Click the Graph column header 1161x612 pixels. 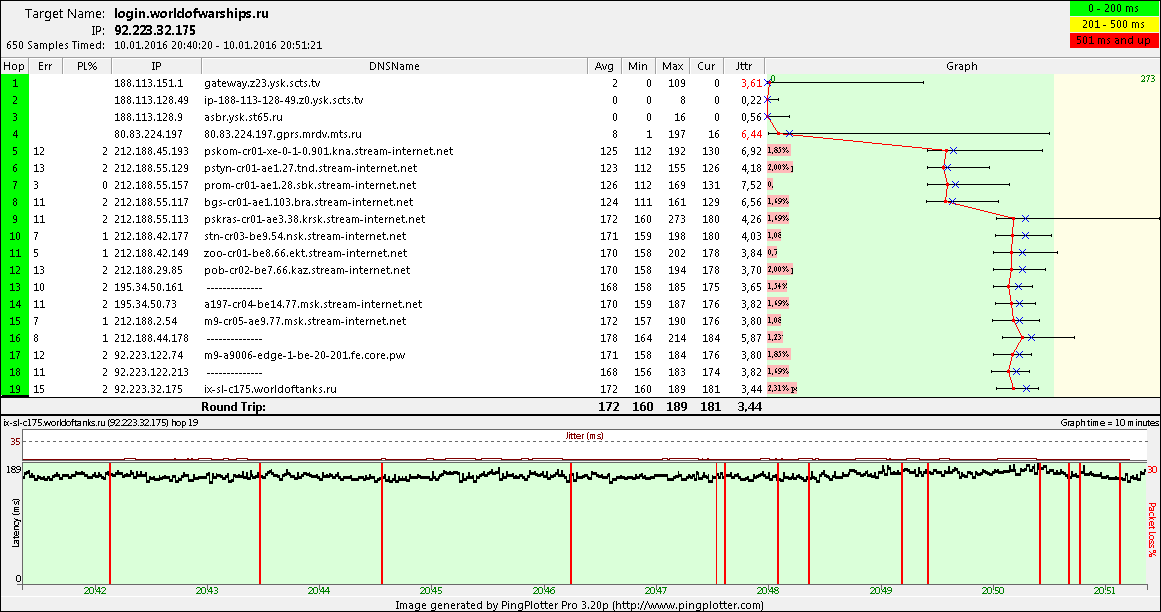pyautogui.click(x=962, y=66)
